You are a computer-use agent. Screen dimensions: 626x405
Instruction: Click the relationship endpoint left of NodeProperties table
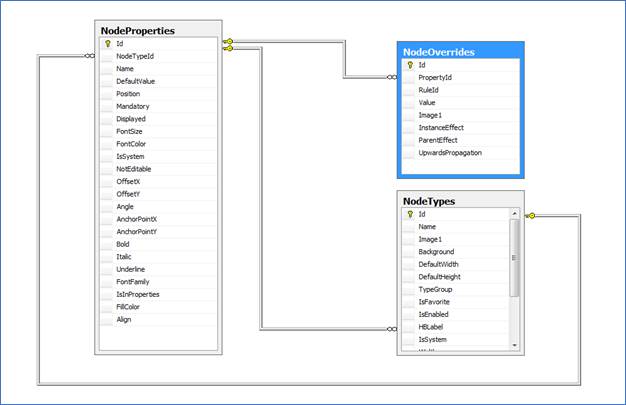point(87,57)
